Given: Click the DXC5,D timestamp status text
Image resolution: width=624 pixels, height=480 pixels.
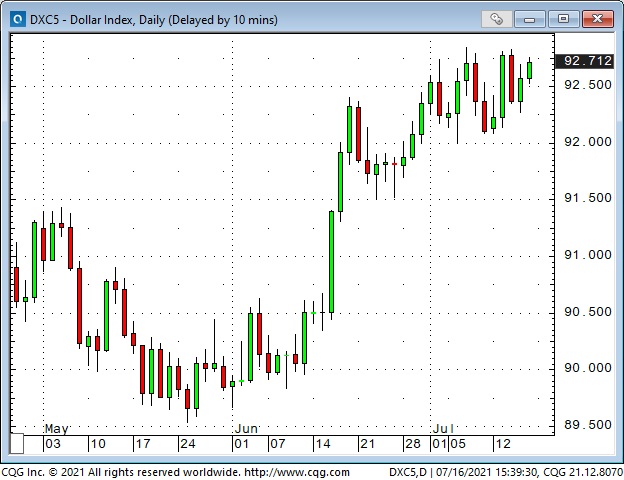Looking at the screenshot, I should (505, 472).
